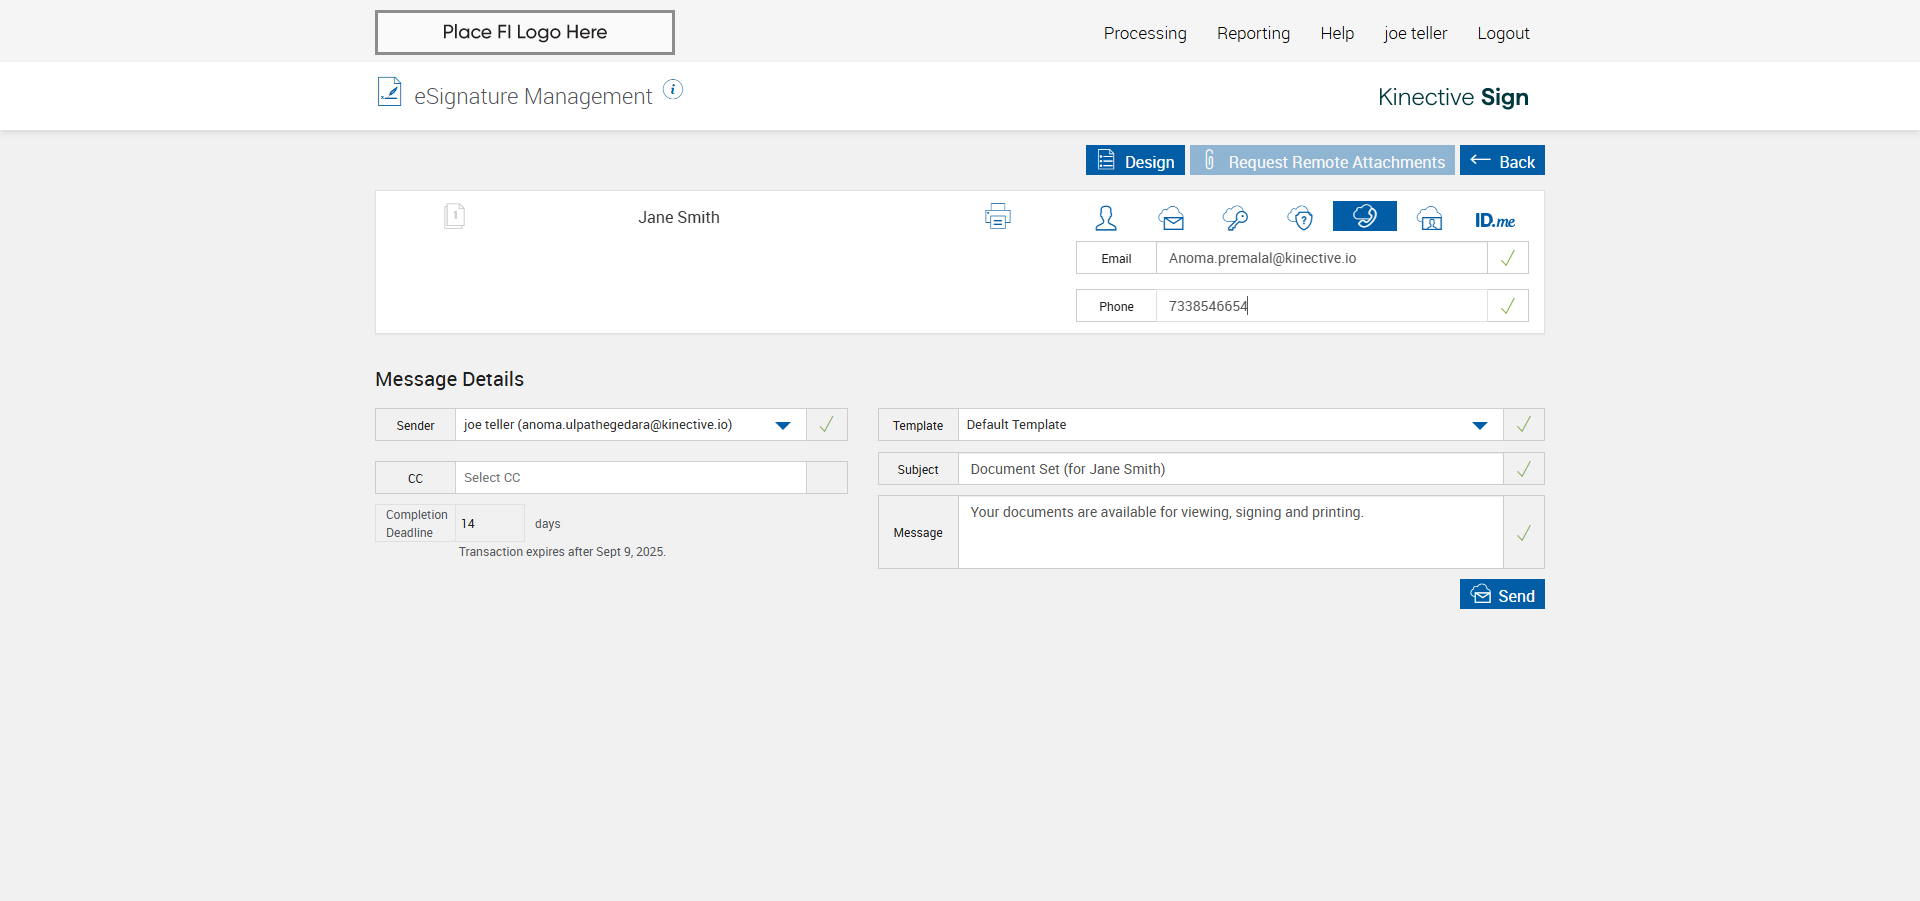The height and width of the screenshot is (901, 1920).
Task: Click the Logout link
Action: (x=1503, y=33)
